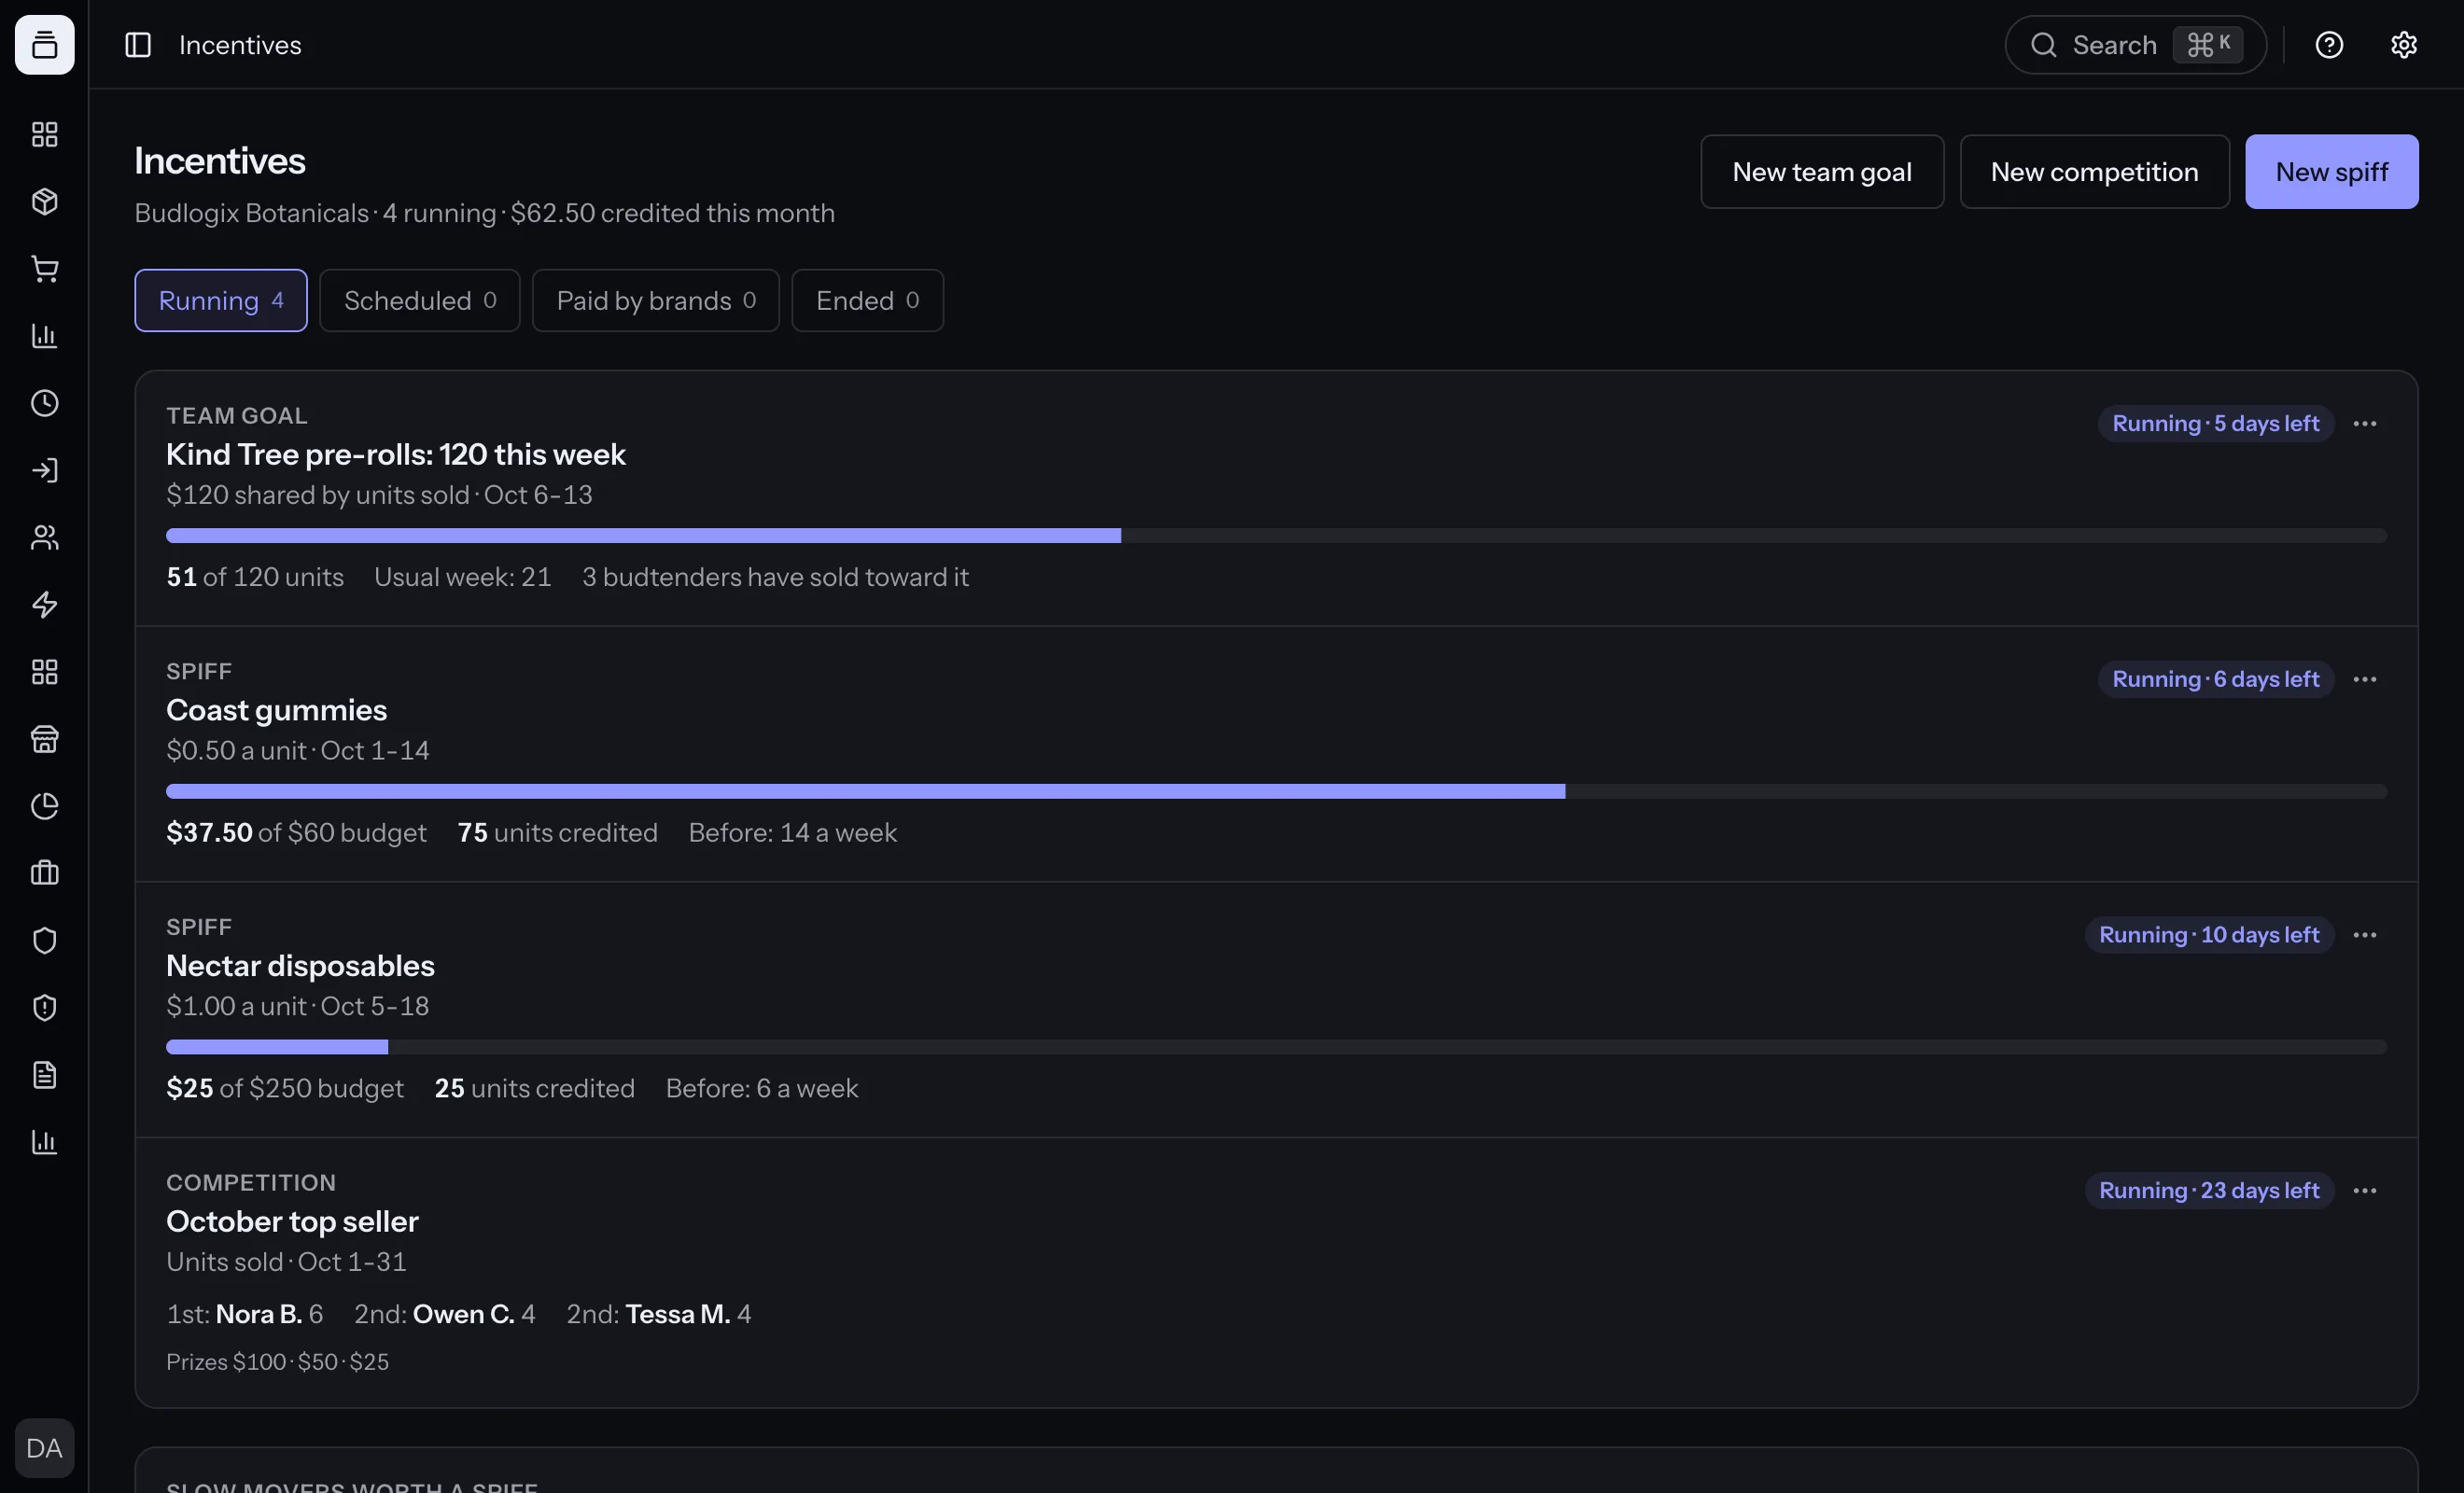Open the settings gear icon
2464x1493 pixels.
point(2404,45)
